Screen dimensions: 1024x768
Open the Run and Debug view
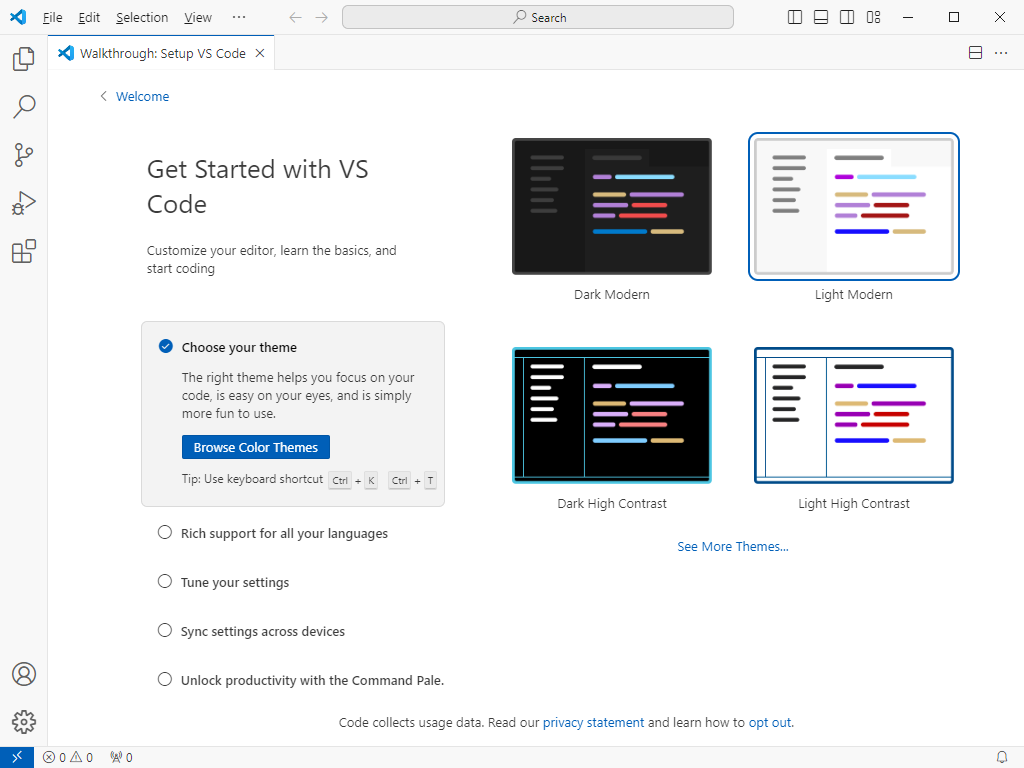coord(24,203)
